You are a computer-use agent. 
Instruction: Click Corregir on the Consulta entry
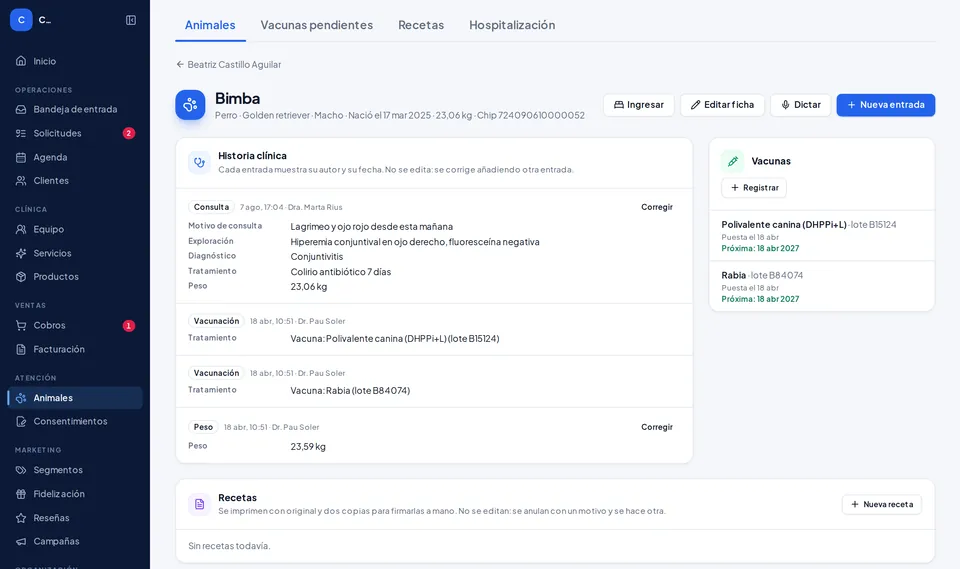coord(656,207)
